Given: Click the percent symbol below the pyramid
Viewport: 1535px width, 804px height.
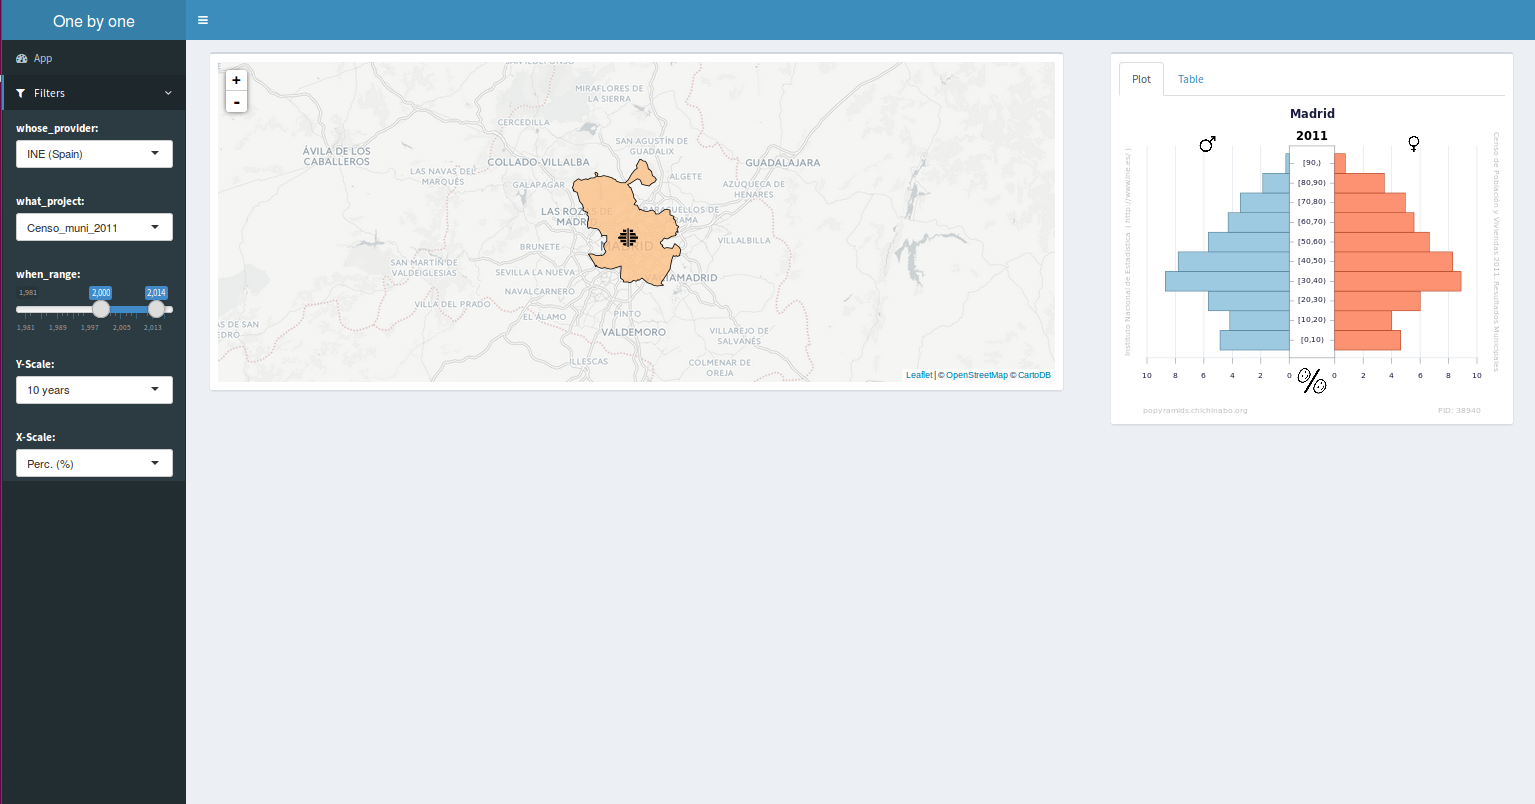Looking at the screenshot, I should pyautogui.click(x=1311, y=380).
